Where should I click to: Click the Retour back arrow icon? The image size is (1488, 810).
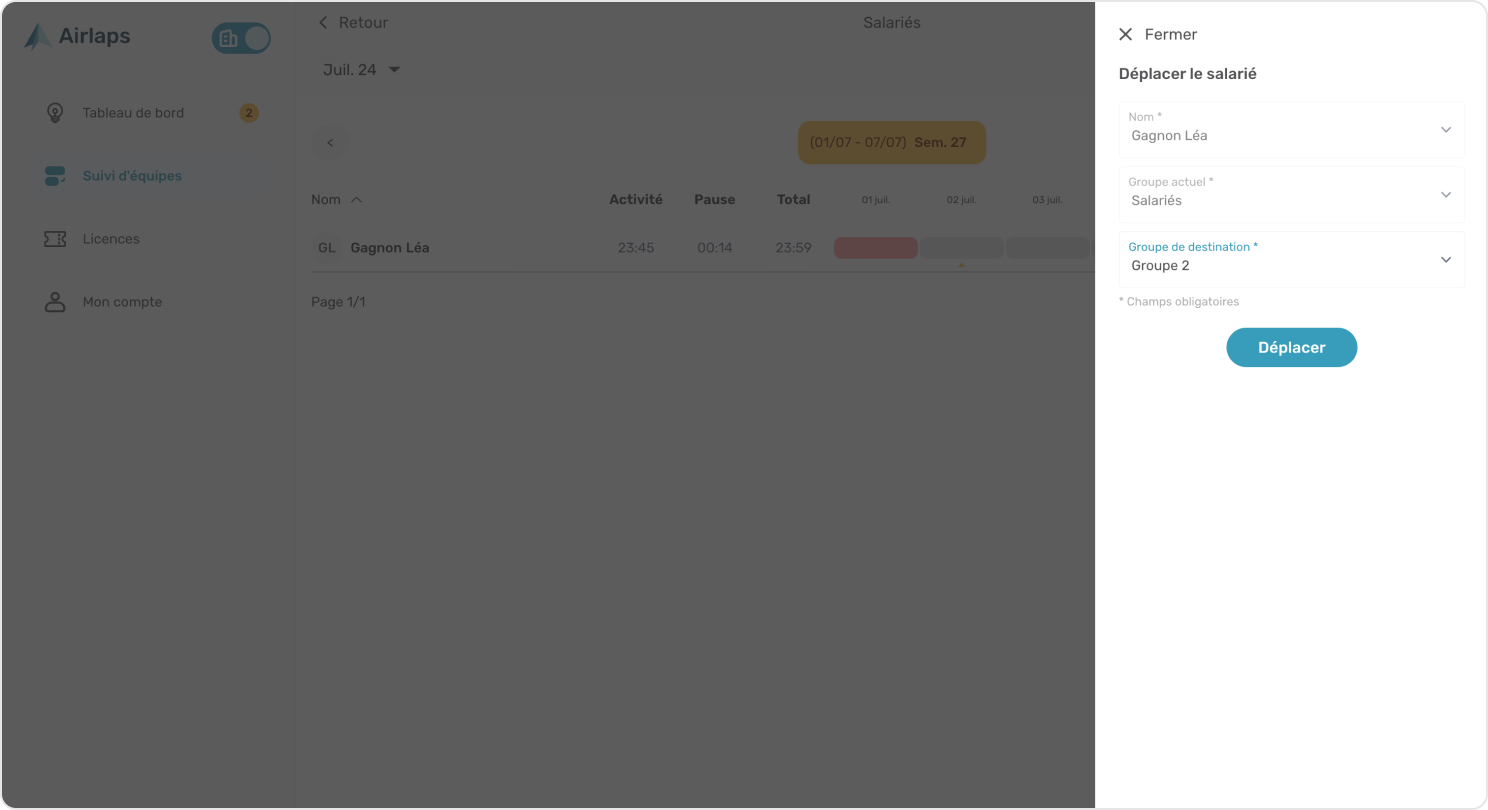[x=322, y=22]
